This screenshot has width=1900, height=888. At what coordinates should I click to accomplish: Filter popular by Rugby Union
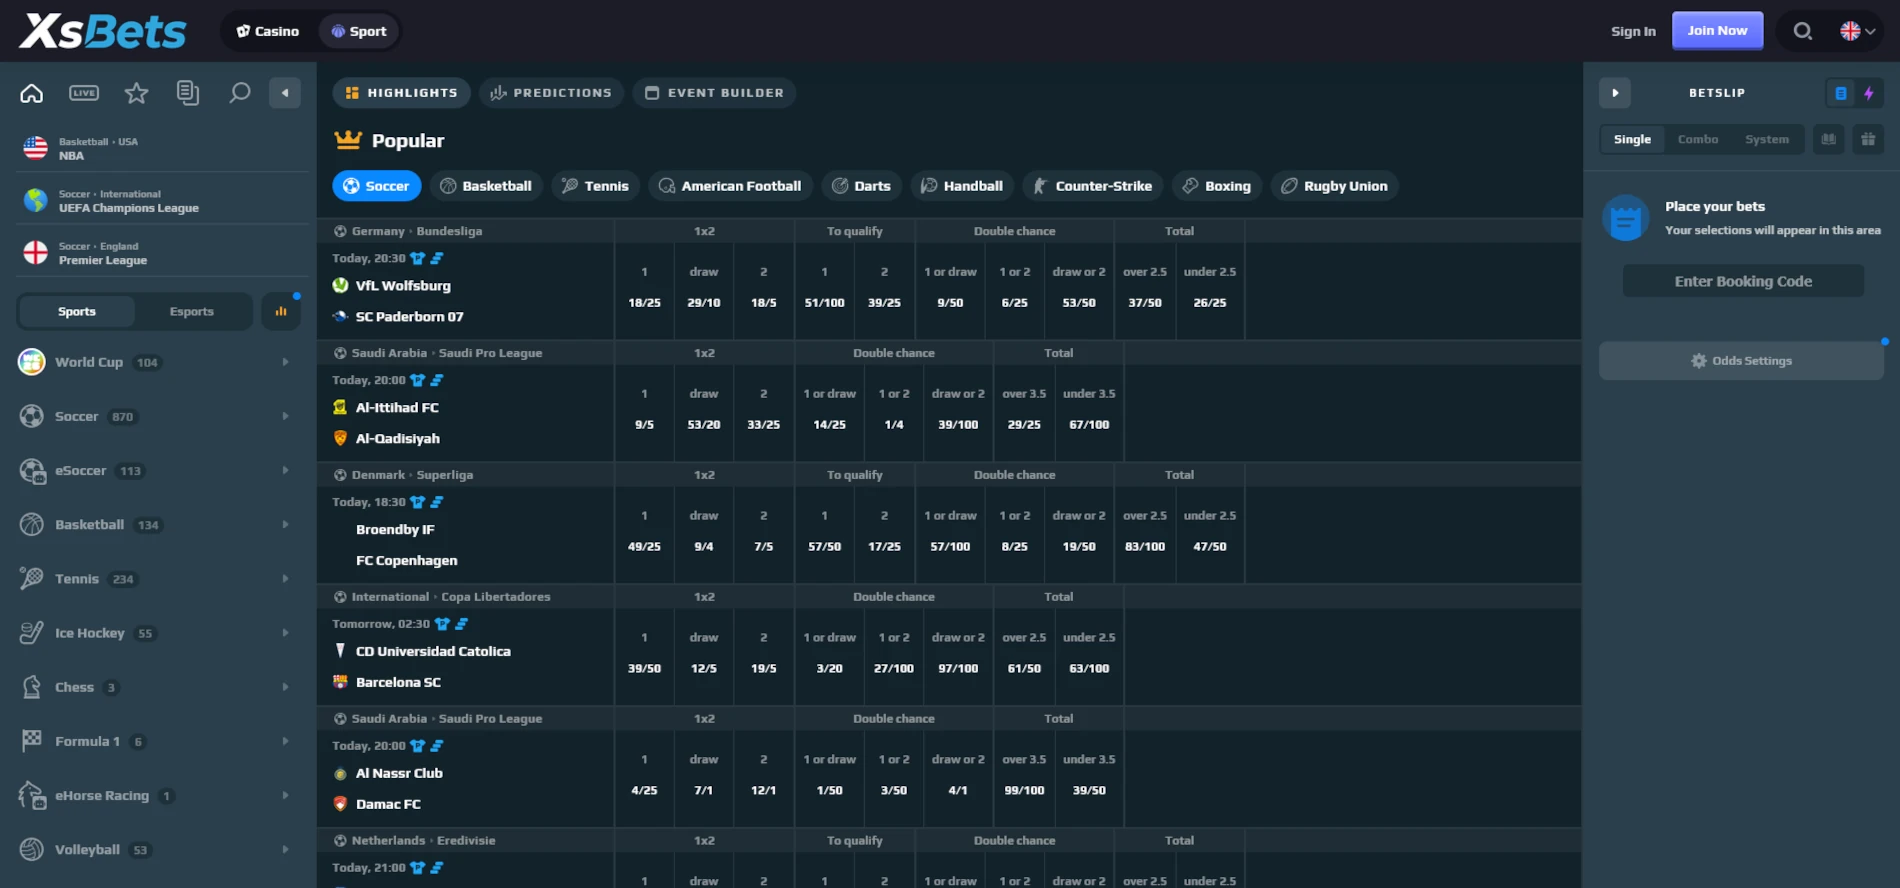(x=1335, y=186)
